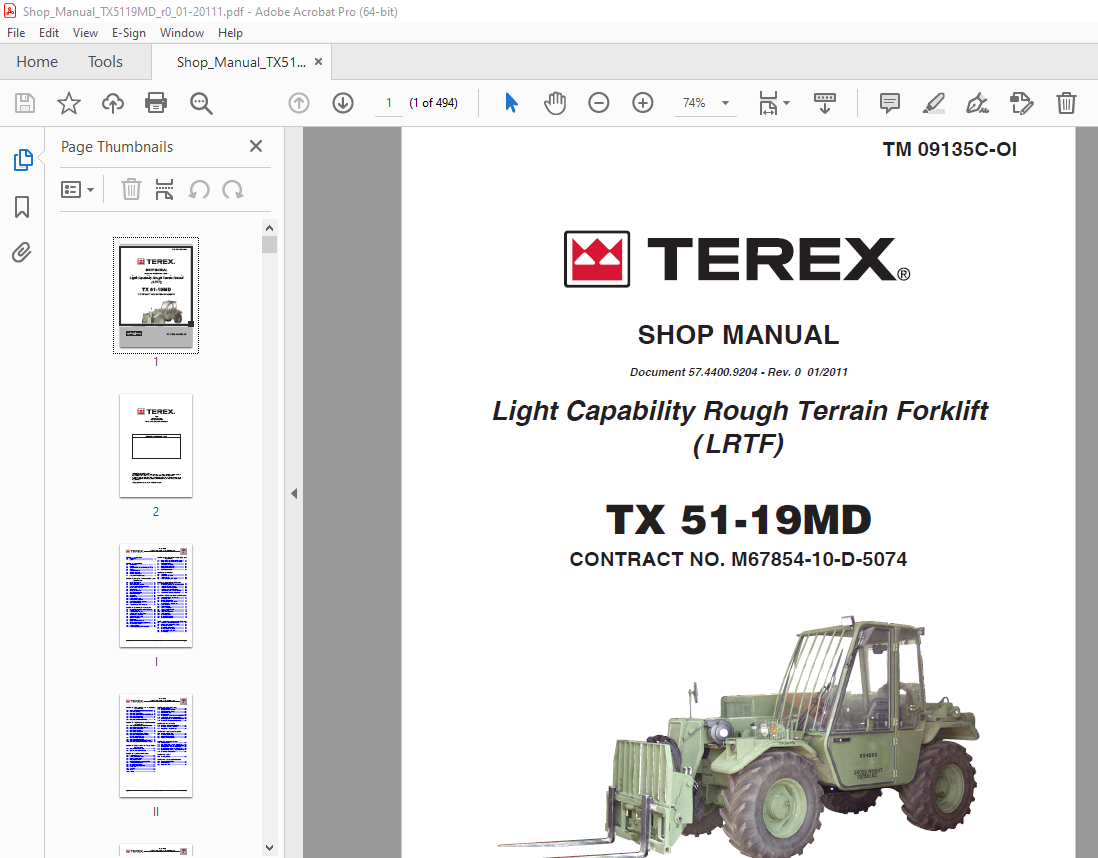Viewport: 1098px width, 858px height.
Task: Click the 'SHOP MANUAL' heading text
Action: [738, 335]
